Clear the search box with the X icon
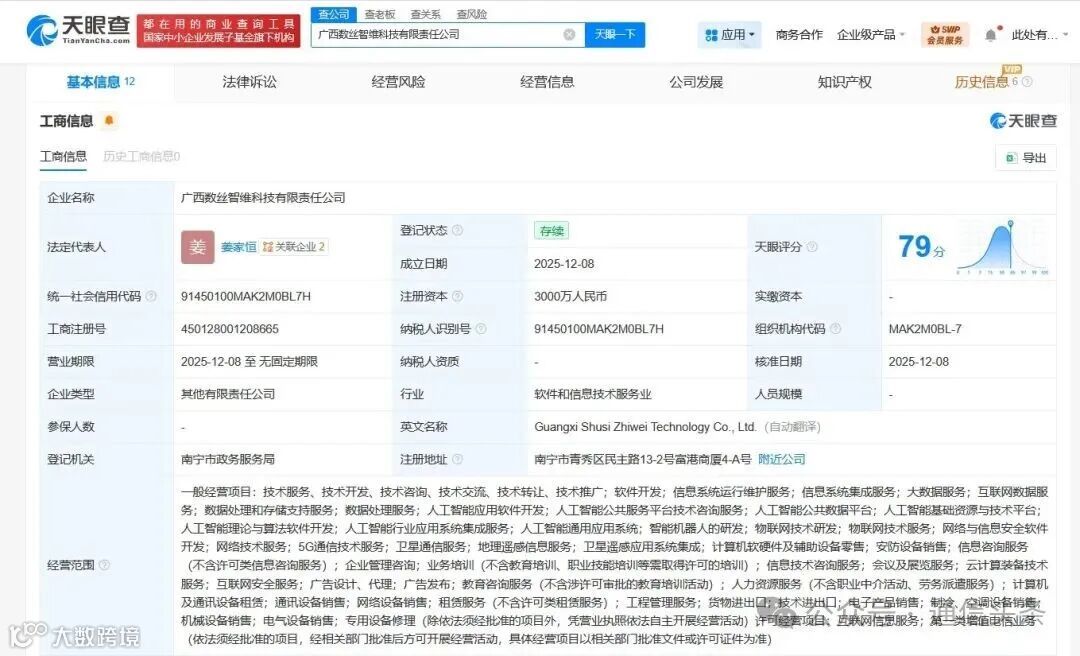Viewport: 1080px width, 656px height. pos(569,34)
